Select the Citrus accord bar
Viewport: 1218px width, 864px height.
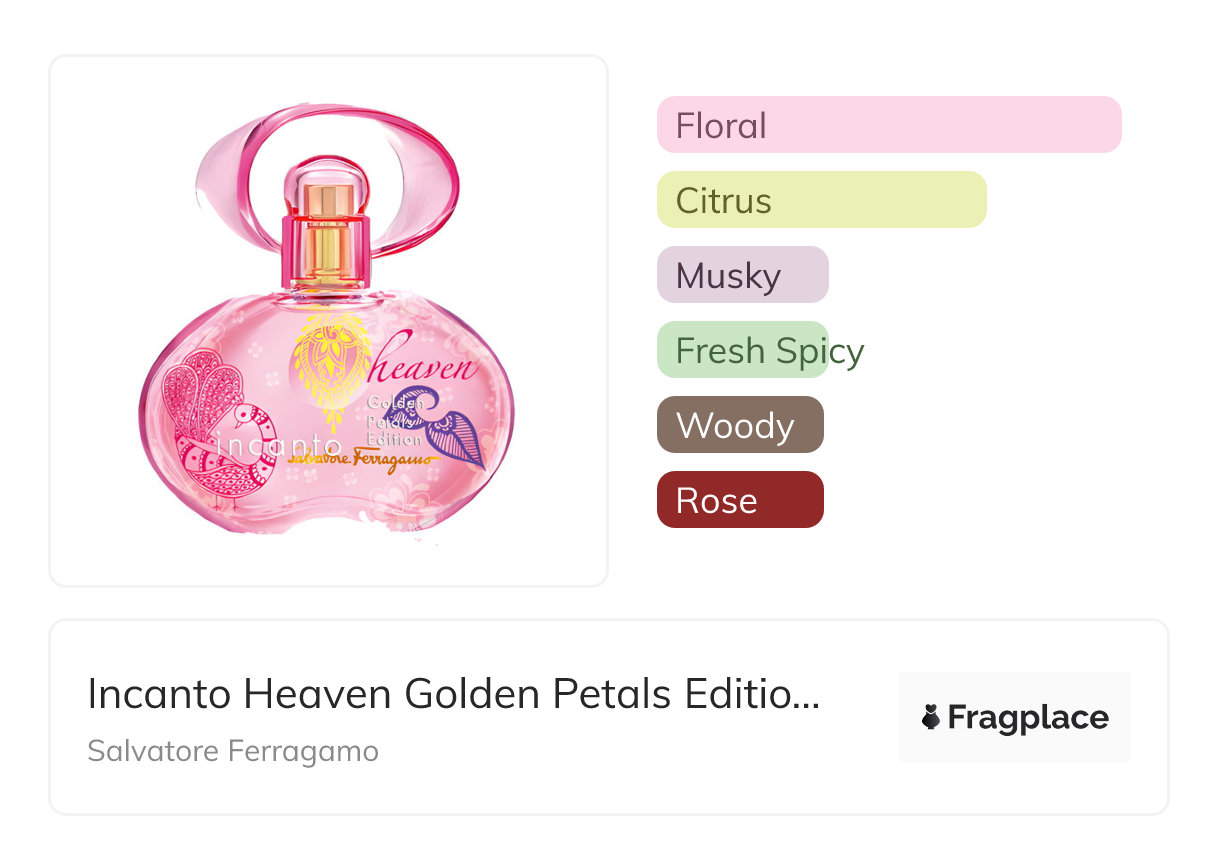point(821,200)
